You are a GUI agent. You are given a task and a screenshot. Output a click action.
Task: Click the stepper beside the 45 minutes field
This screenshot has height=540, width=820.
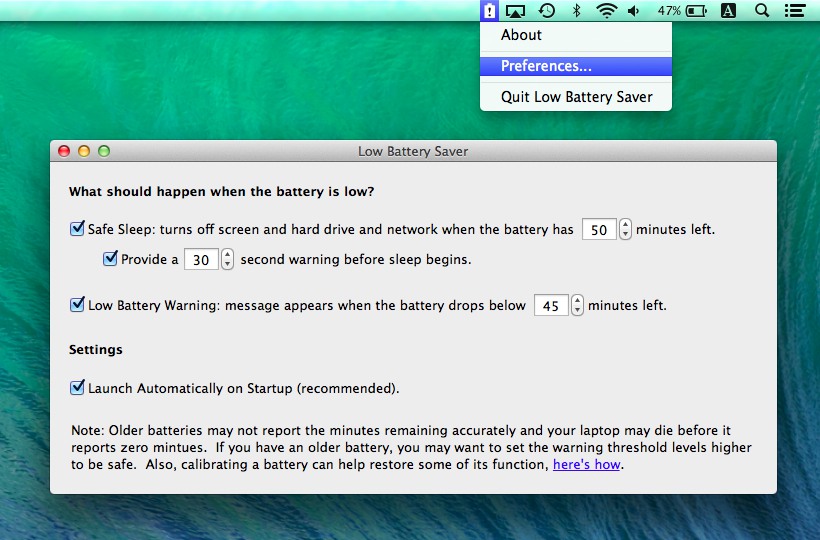click(577, 305)
